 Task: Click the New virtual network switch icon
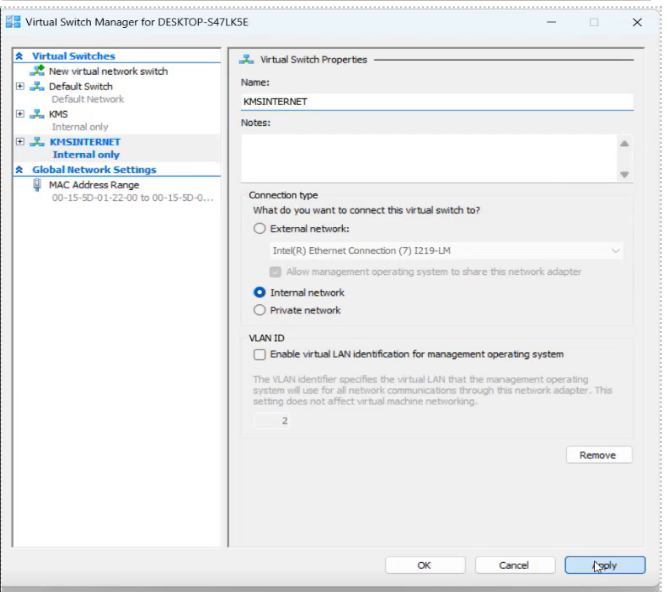37,71
